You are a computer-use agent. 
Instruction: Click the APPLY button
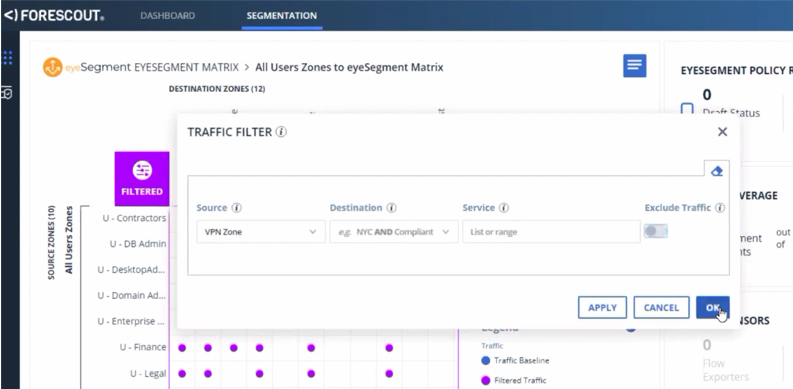point(602,308)
